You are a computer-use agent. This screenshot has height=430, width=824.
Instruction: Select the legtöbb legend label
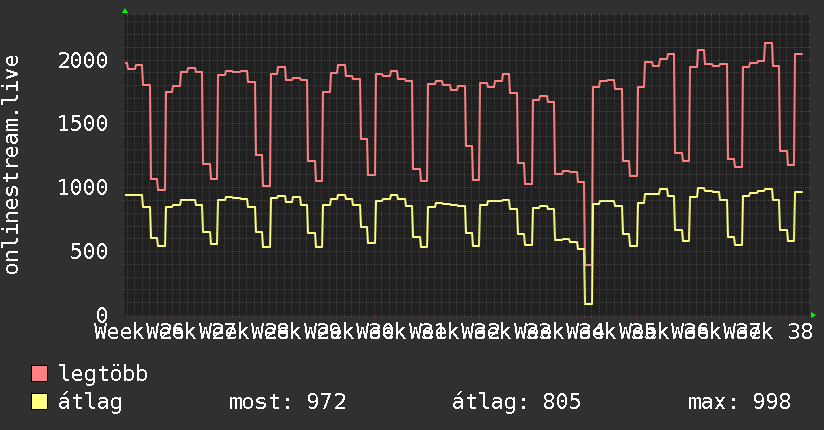point(103,373)
